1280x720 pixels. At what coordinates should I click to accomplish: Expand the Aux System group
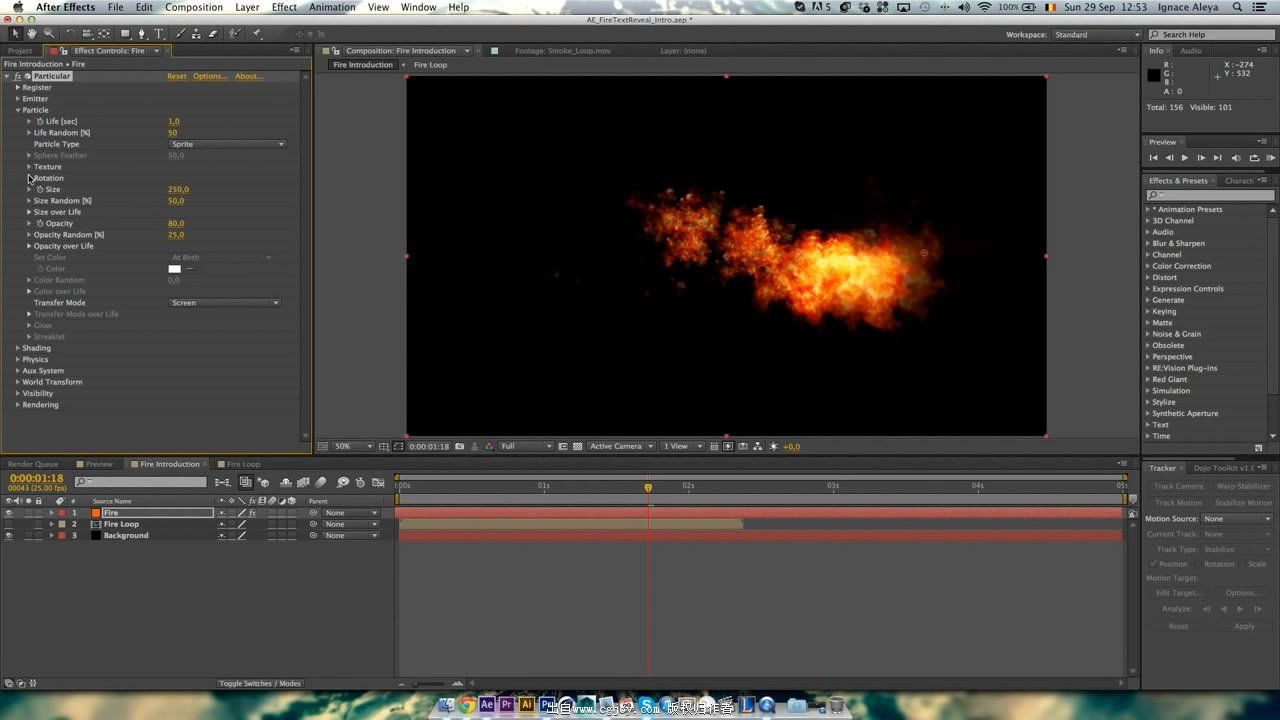17,371
